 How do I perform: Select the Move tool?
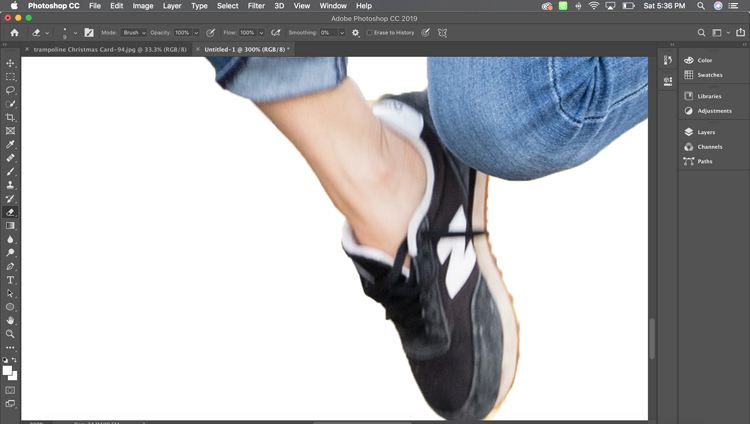(10, 63)
